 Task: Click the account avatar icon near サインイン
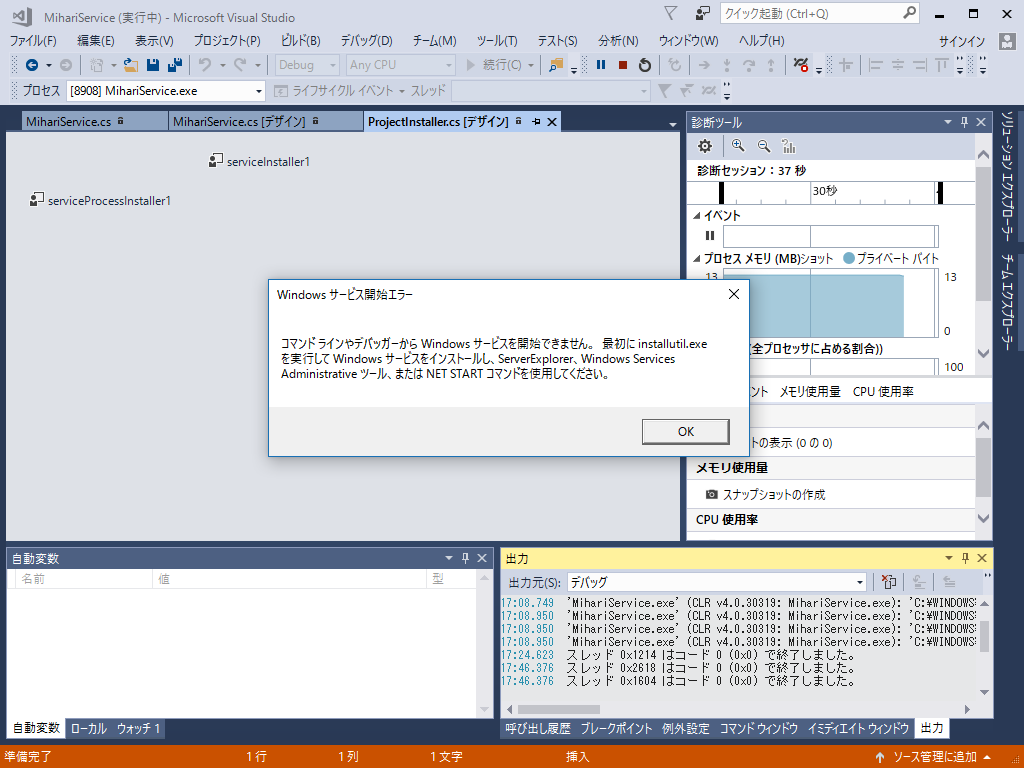pyautogui.click(x=1007, y=41)
